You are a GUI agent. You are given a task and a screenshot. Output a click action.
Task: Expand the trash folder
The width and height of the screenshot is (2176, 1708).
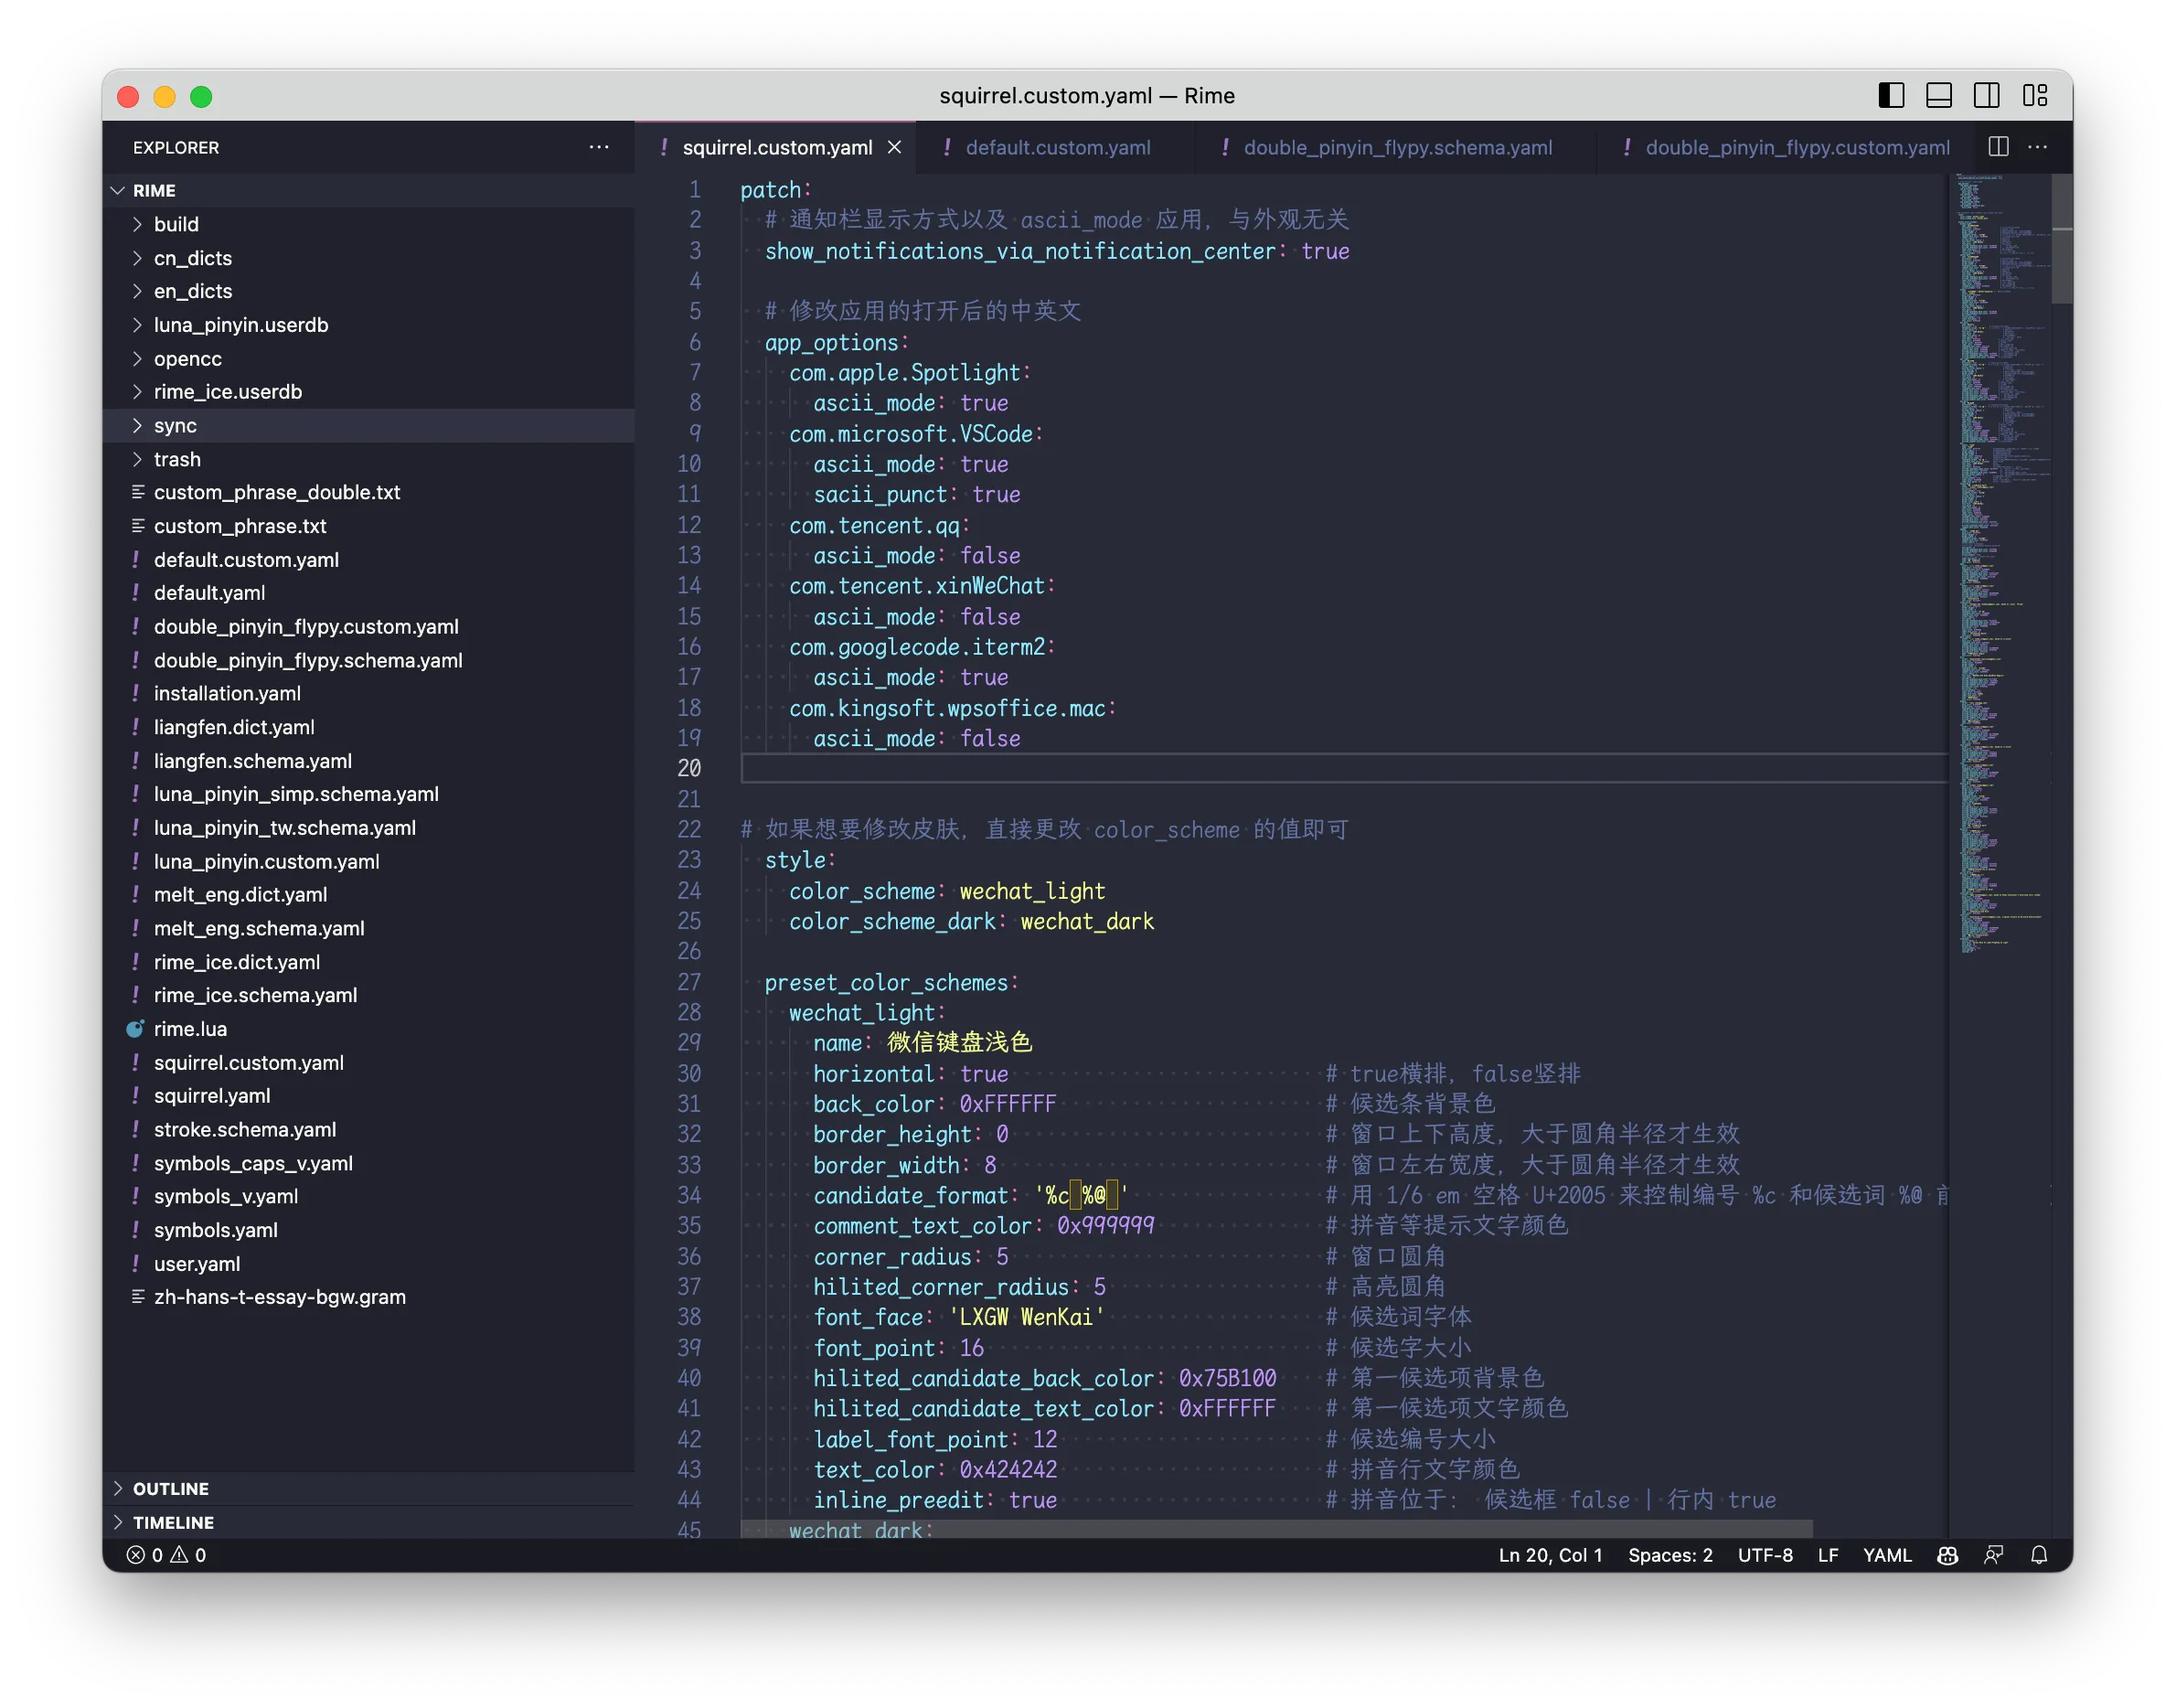click(369, 459)
